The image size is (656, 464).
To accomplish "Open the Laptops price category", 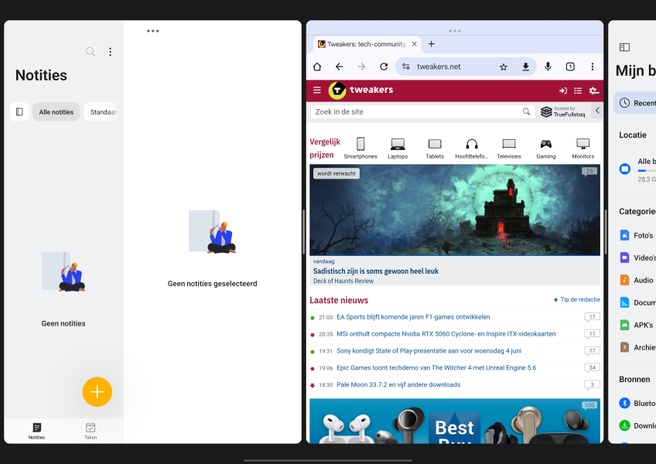I will [x=397, y=148].
